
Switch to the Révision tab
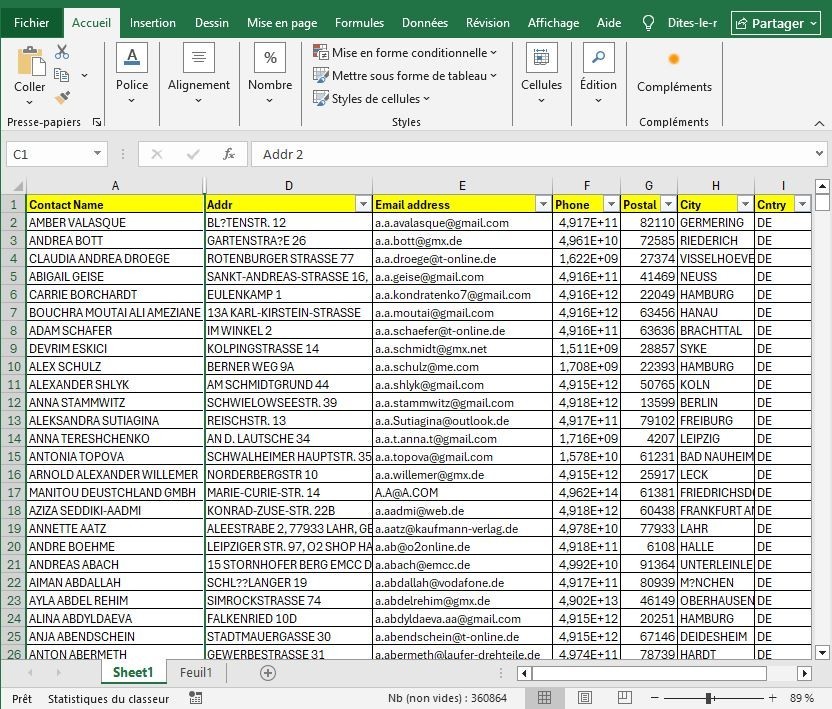(488, 23)
